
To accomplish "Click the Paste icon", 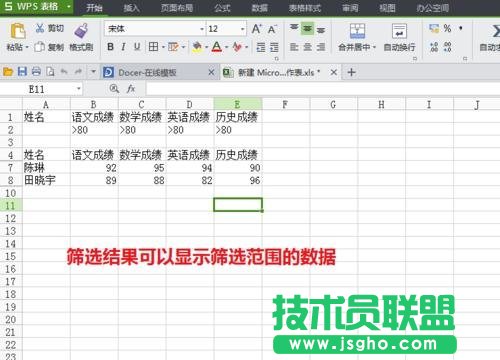I will click(18, 31).
